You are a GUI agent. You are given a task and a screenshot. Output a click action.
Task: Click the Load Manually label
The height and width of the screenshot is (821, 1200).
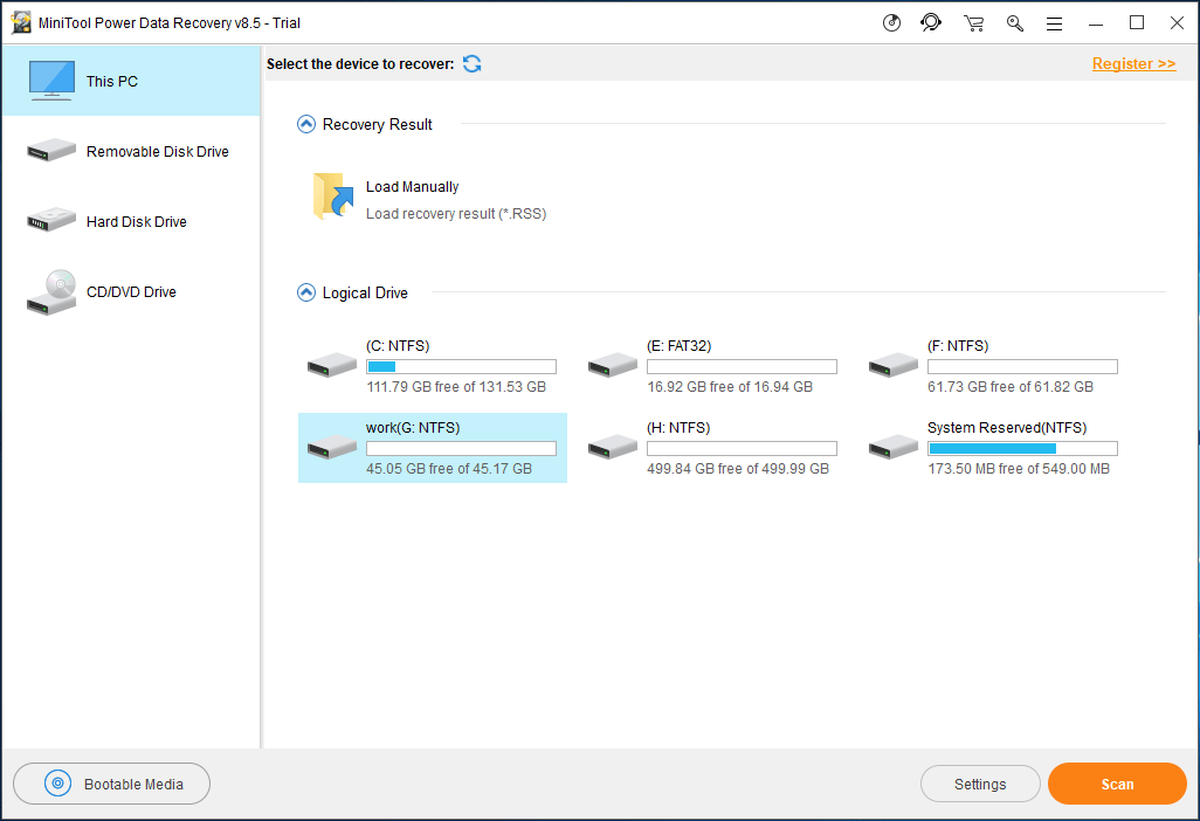[412, 187]
